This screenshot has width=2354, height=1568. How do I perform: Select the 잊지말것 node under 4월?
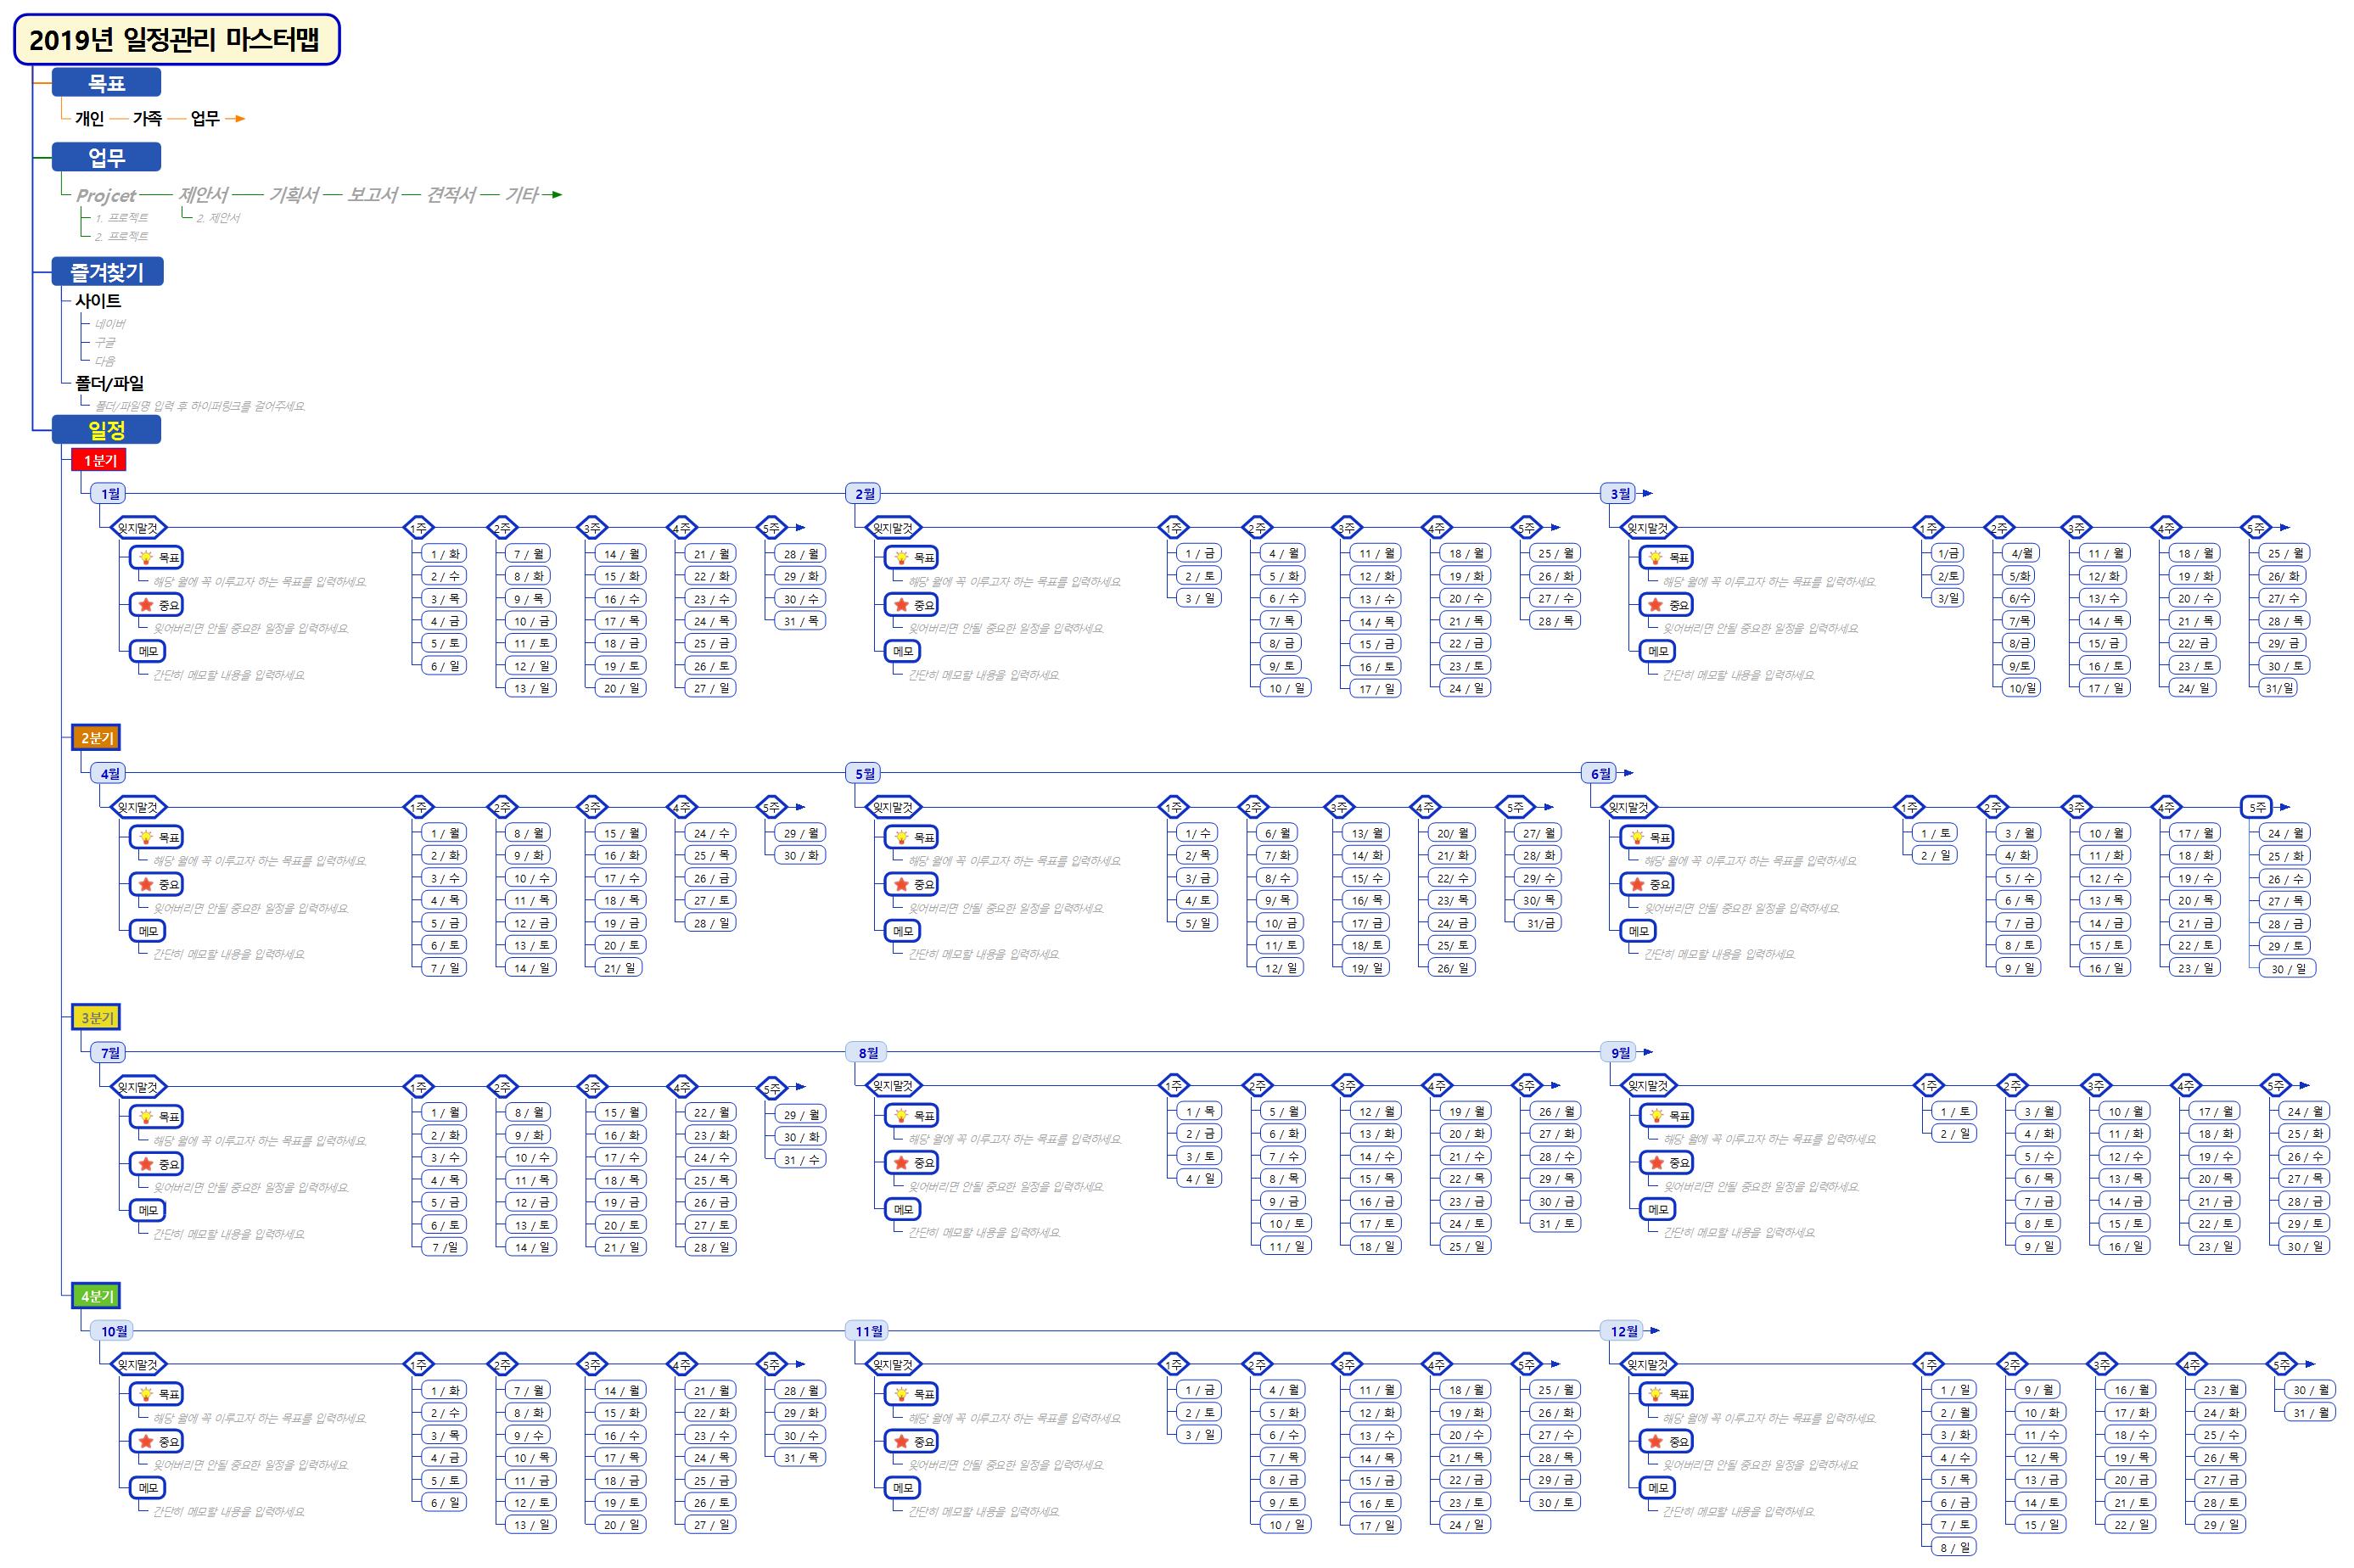pos(138,807)
